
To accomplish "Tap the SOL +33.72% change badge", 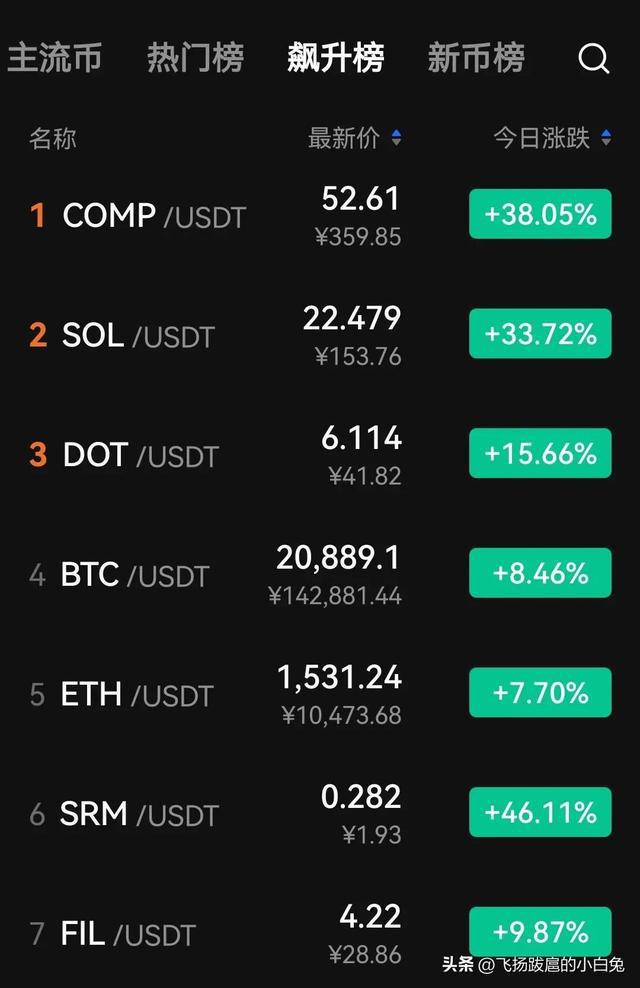I will click(x=540, y=334).
